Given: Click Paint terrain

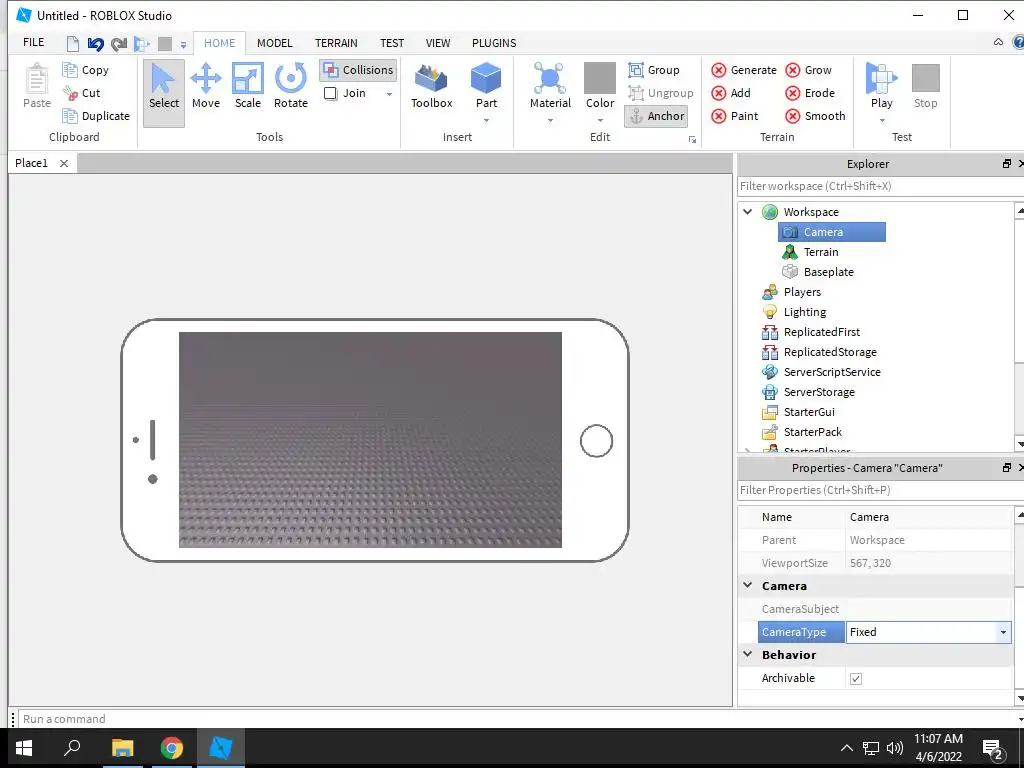Looking at the screenshot, I should point(735,116).
